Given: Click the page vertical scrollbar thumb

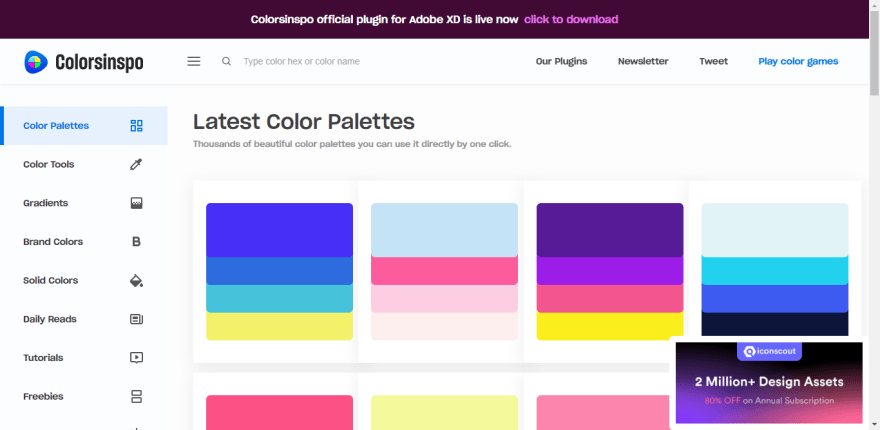Looking at the screenshot, I should click(x=874, y=53).
